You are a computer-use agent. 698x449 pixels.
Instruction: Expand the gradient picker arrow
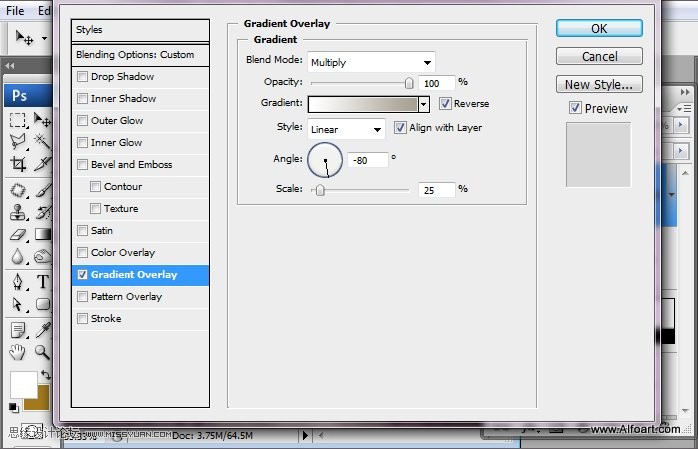click(x=424, y=104)
